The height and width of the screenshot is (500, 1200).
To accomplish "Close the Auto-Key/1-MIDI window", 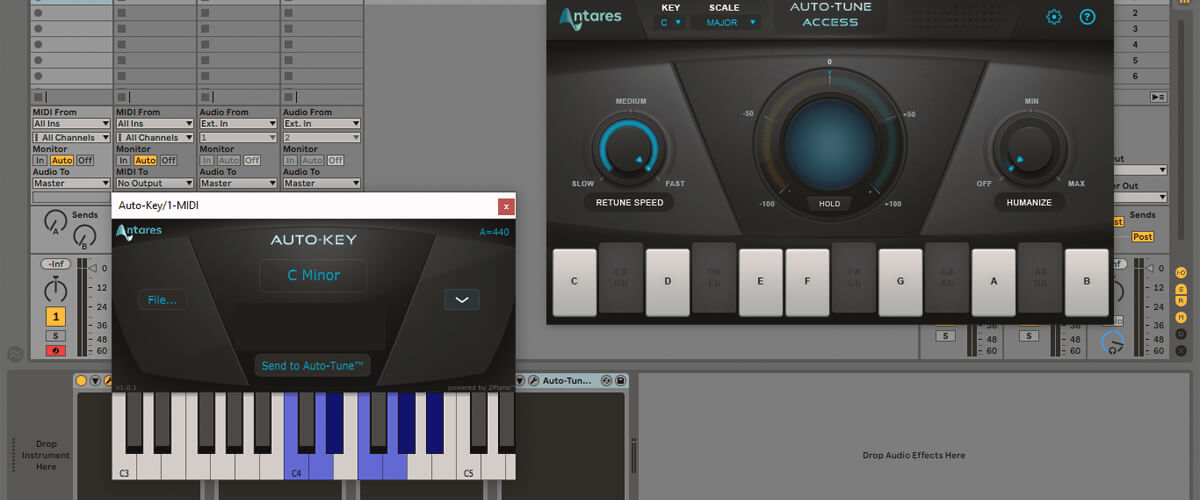I will [506, 206].
